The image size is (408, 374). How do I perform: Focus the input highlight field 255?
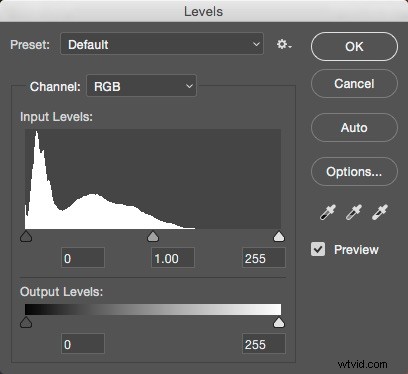tap(264, 258)
